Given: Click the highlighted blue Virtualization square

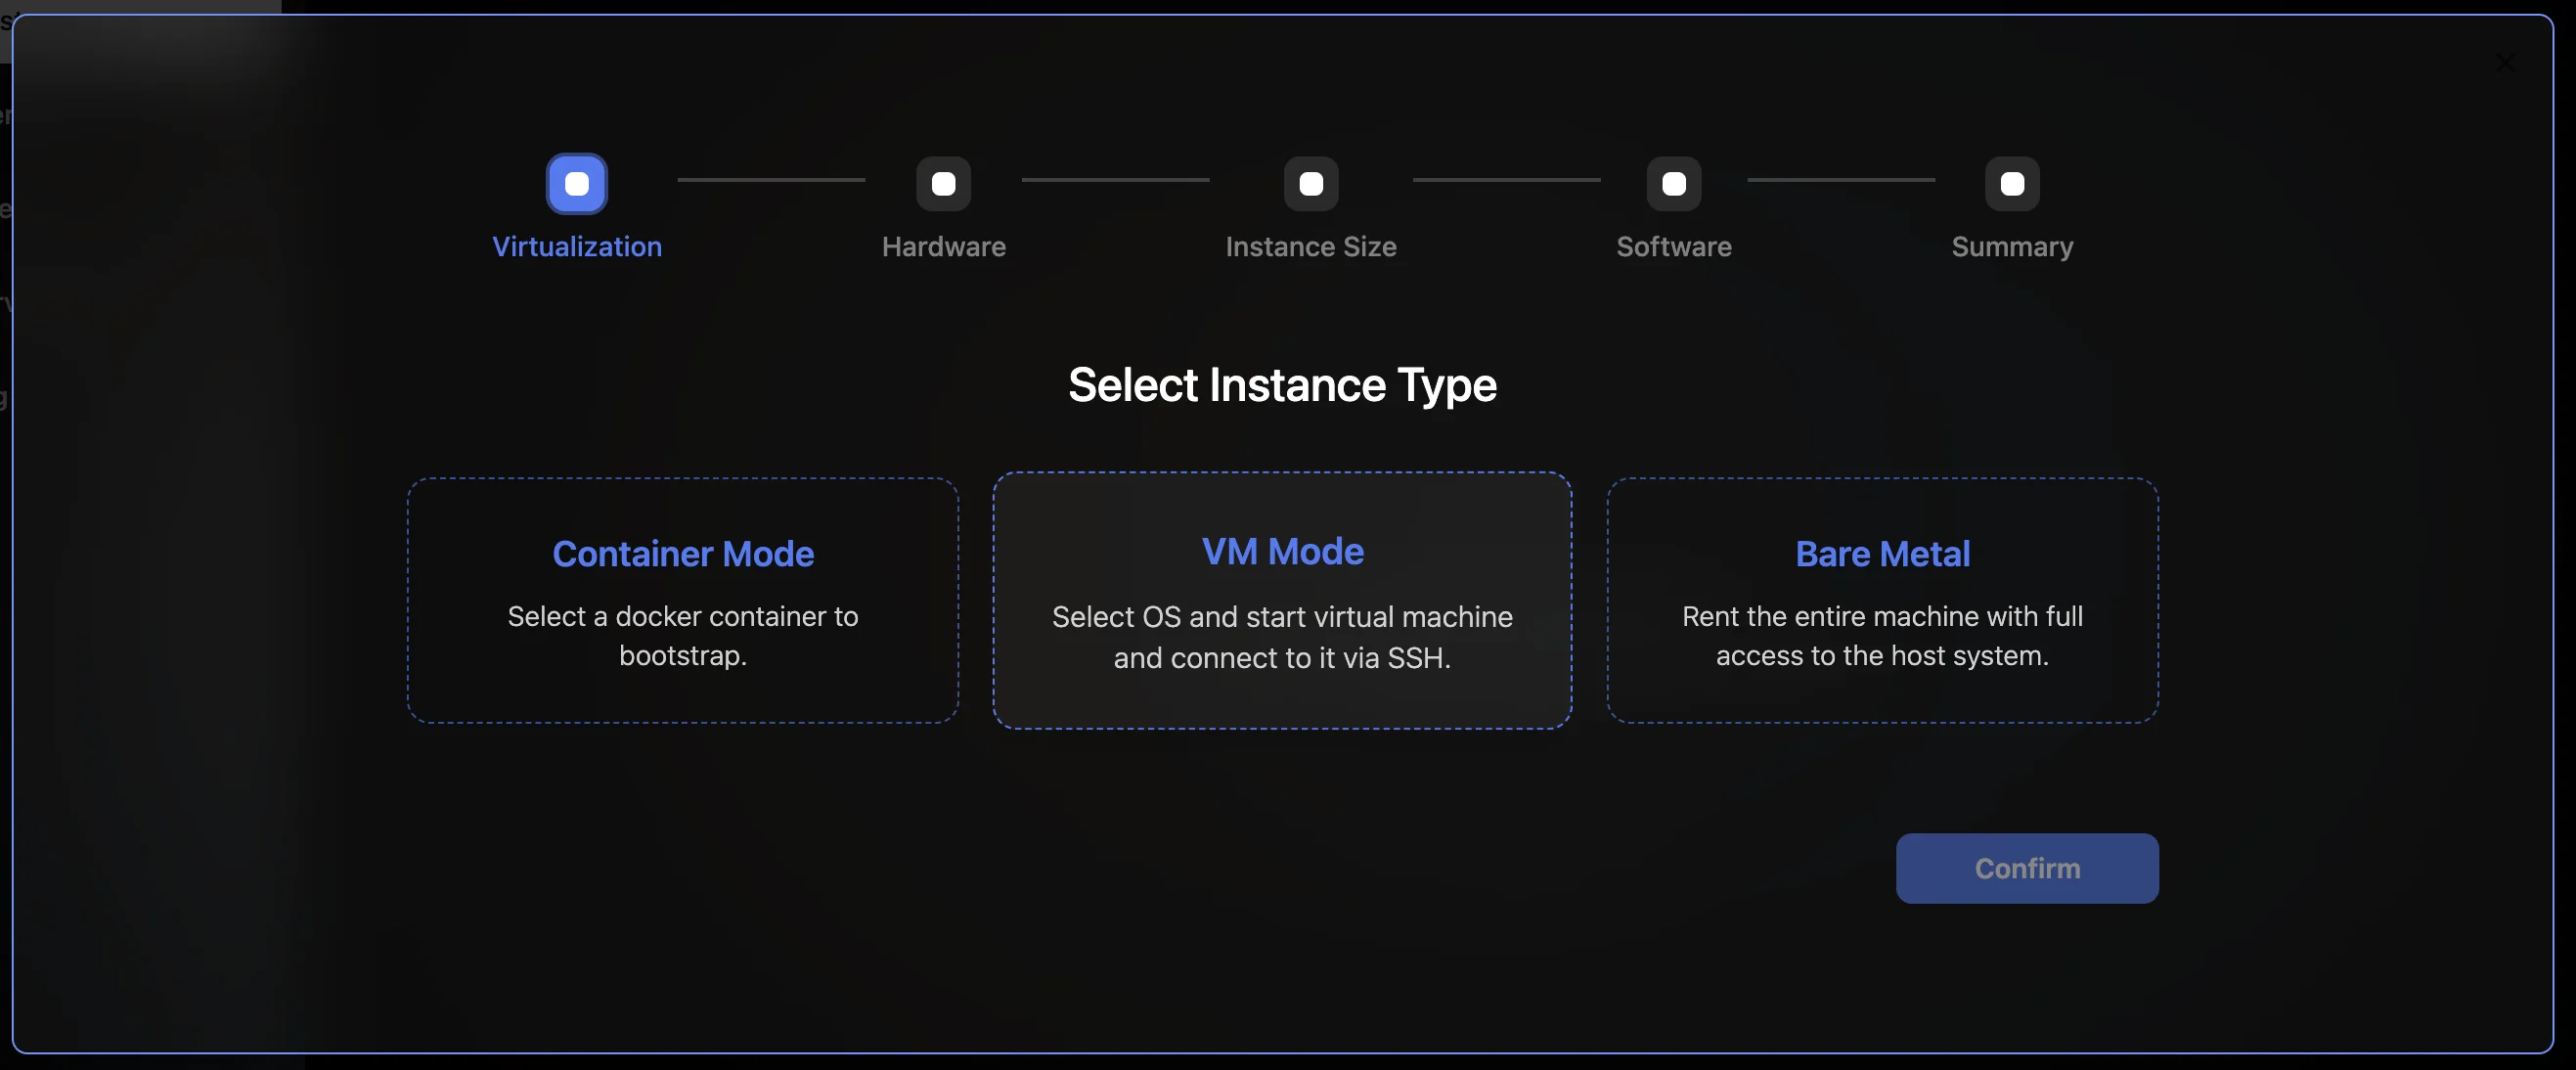Looking at the screenshot, I should [576, 183].
